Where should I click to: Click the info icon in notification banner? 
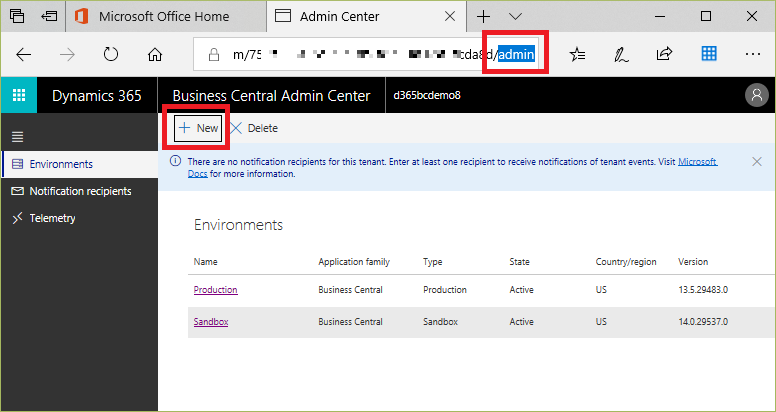point(175,161)
